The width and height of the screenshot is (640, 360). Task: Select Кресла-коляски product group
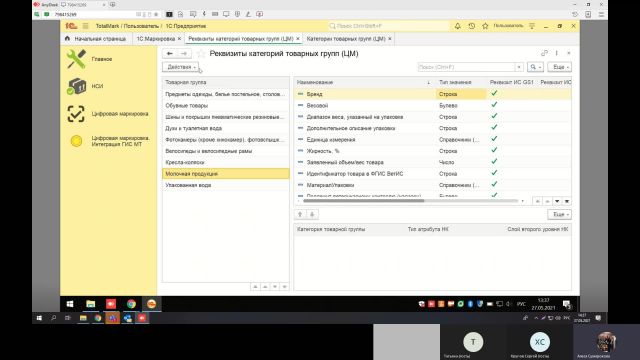click(226, 162)
